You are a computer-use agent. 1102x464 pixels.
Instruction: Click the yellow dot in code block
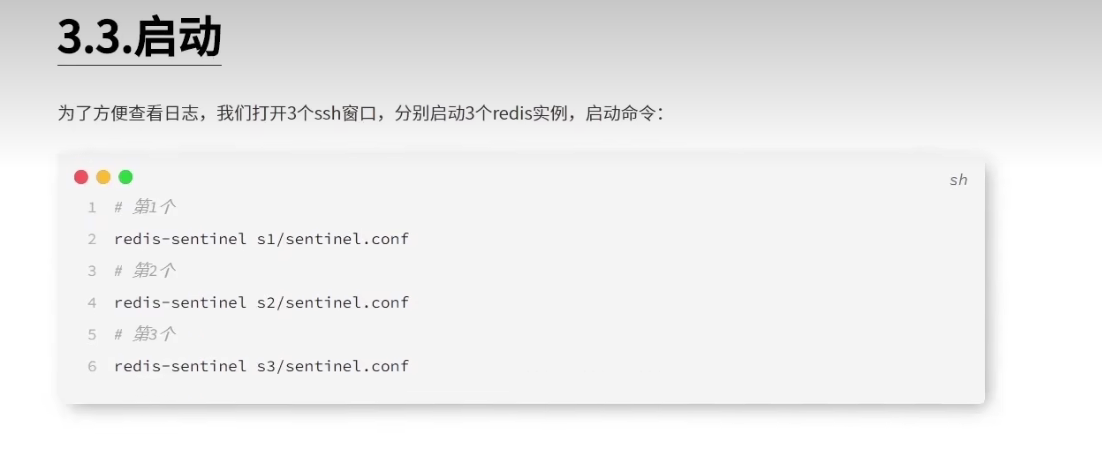tap(103, 177)
